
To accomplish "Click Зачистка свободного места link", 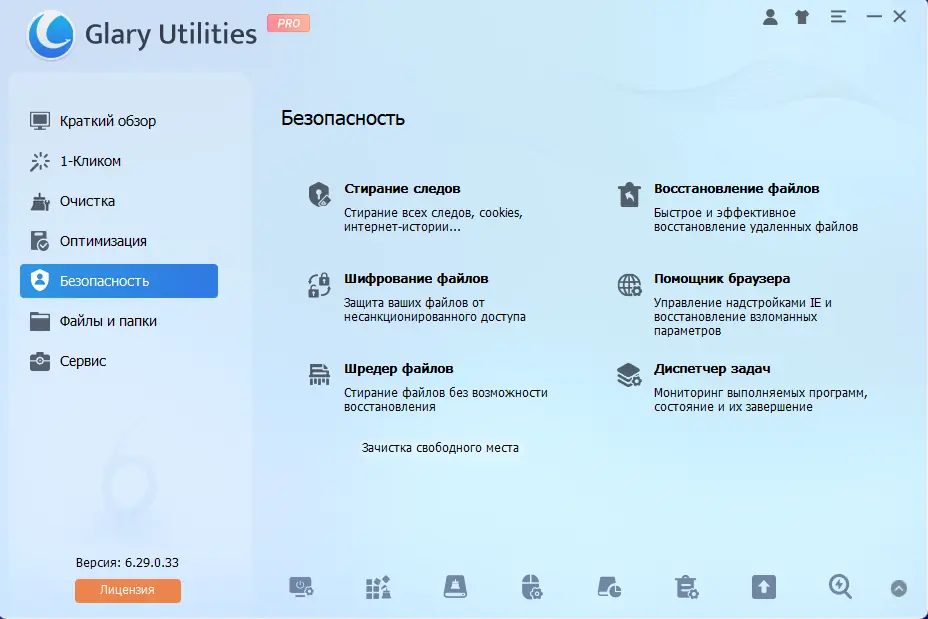I will pyautogui.click(x=440, y=448).
